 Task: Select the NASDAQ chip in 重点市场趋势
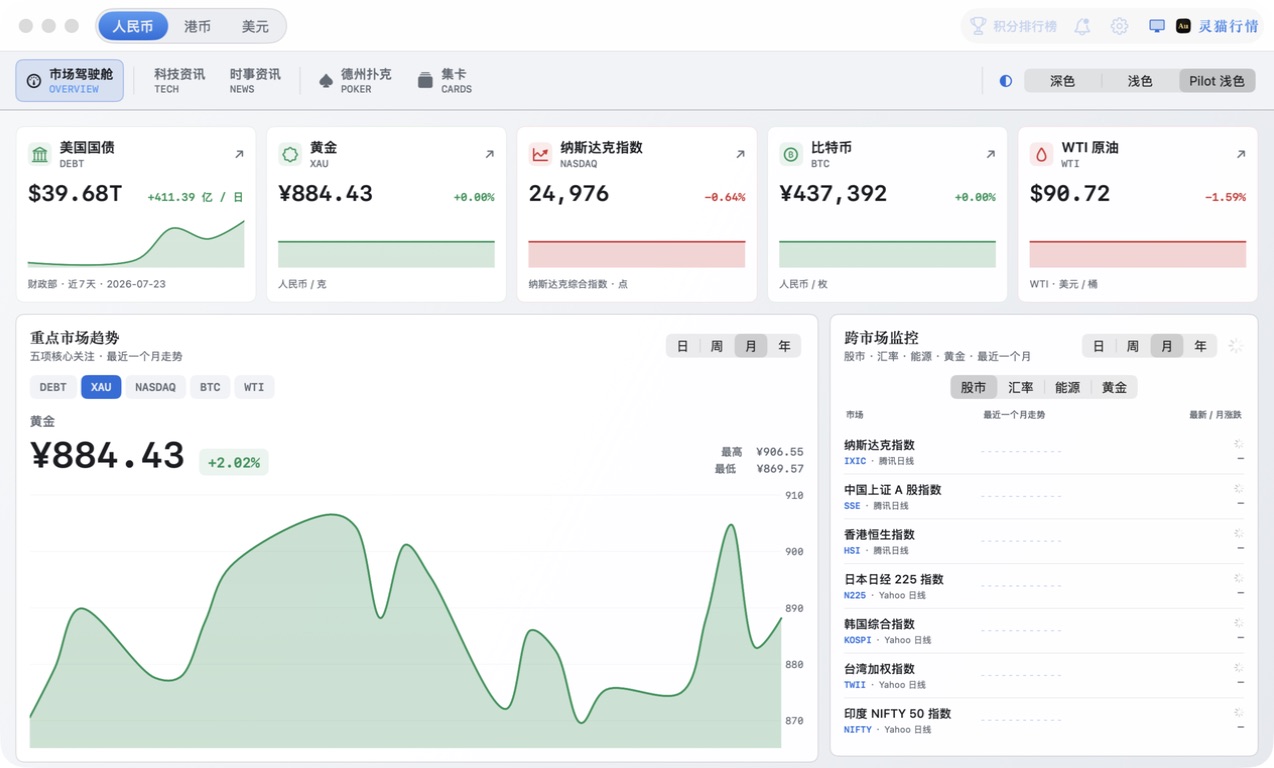[155, 387]
